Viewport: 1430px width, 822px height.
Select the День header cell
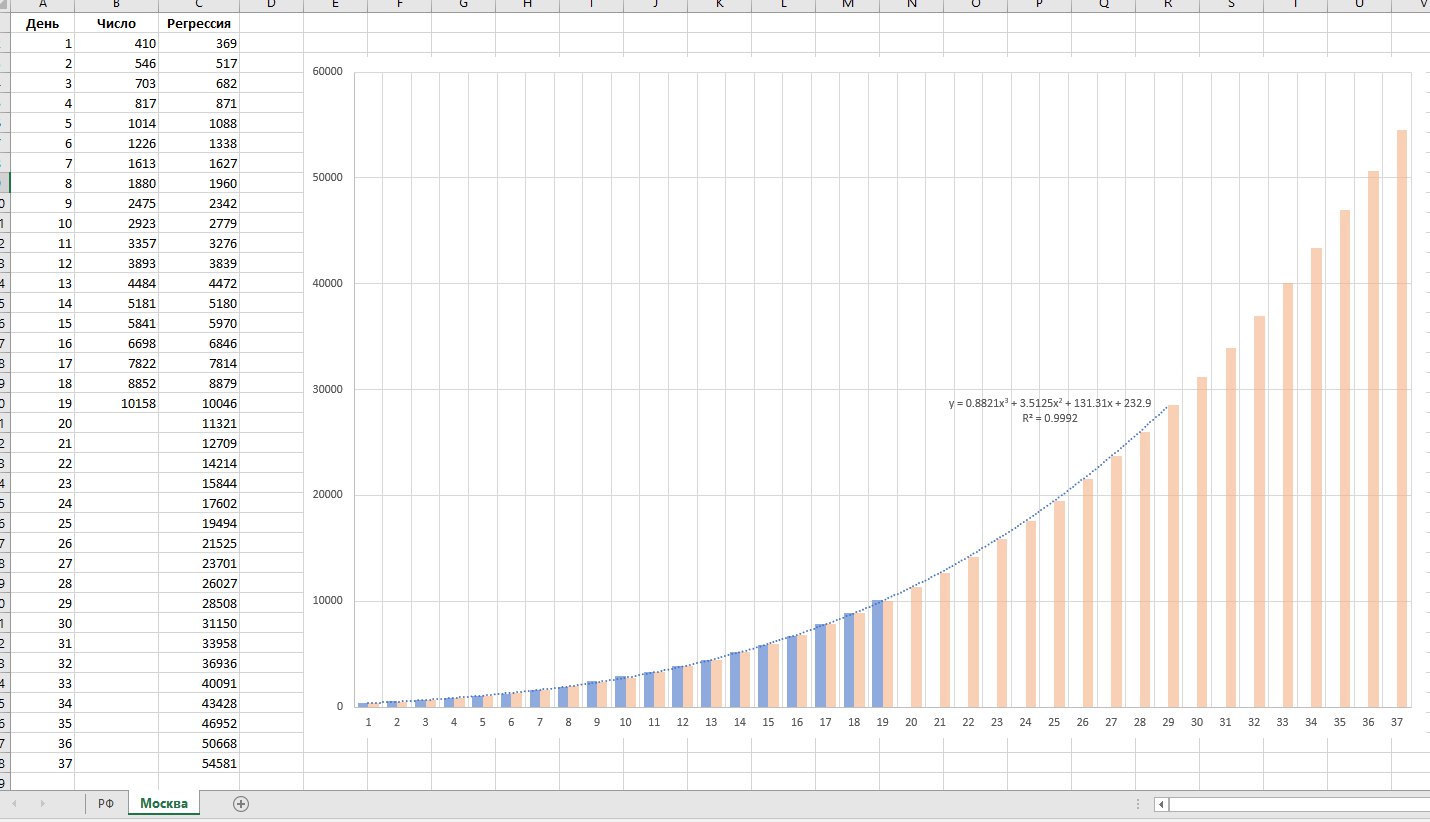pyautogui.click(x=41, y=23)
